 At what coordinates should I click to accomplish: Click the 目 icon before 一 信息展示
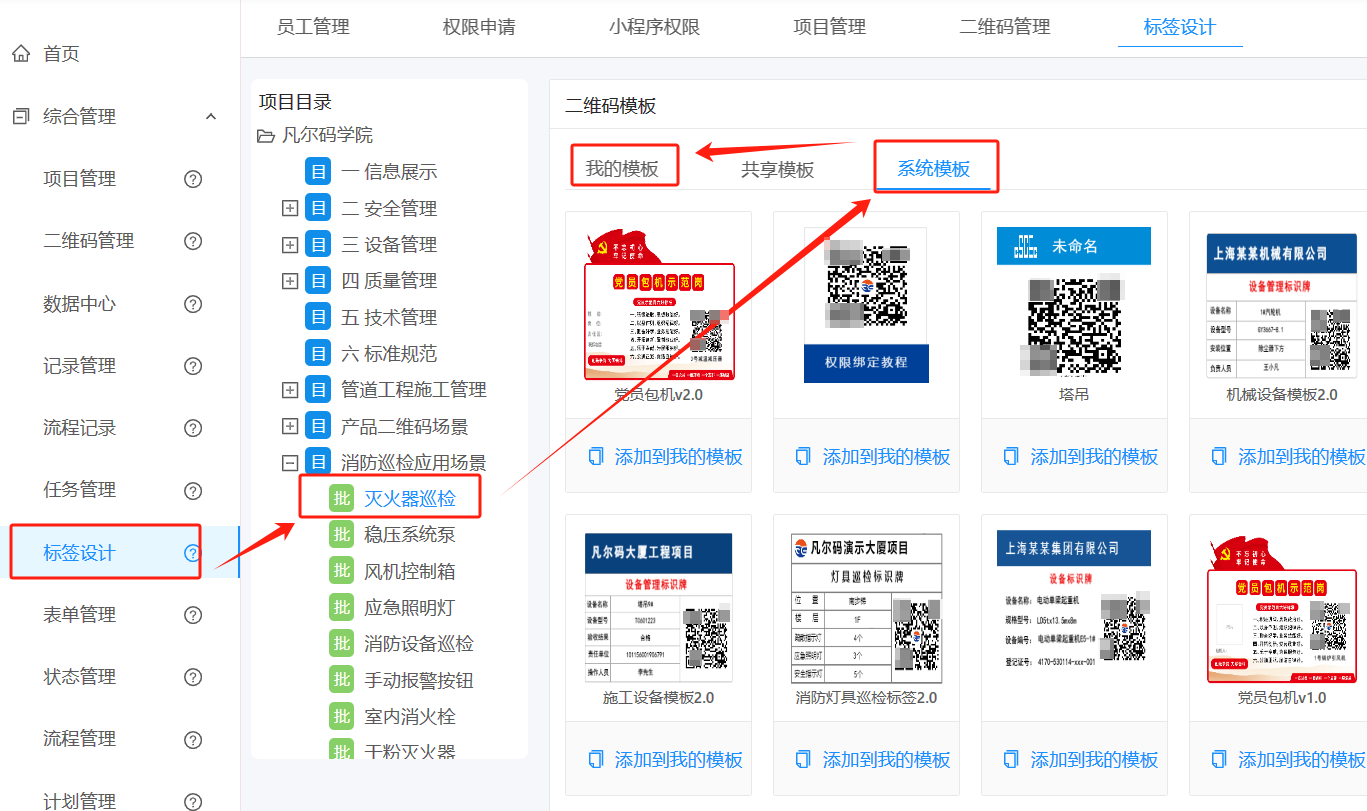(319, 170)
